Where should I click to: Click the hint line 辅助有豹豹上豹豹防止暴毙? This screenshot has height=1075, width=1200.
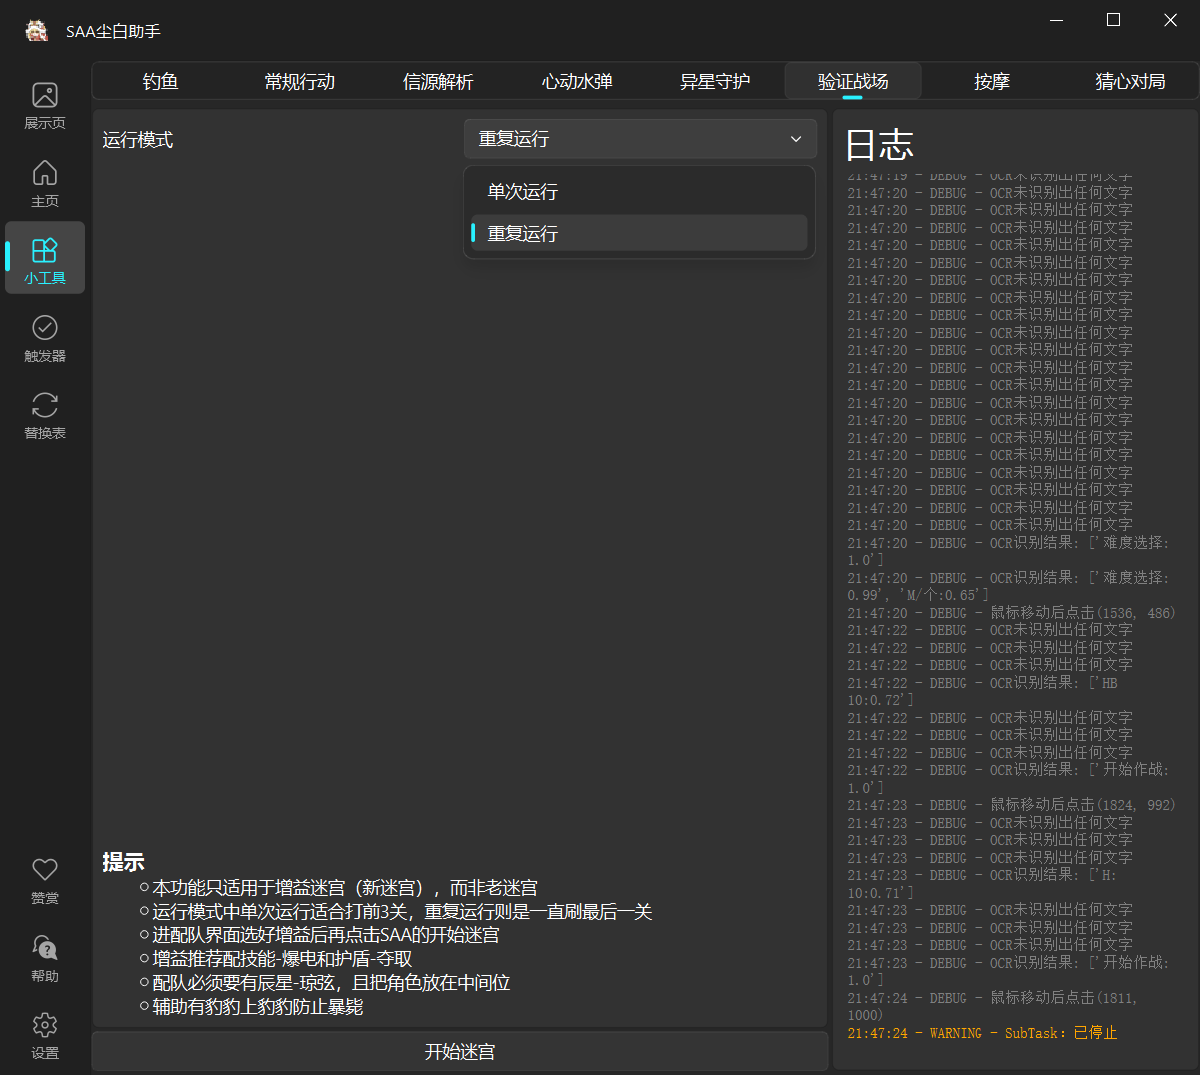pyautogui.click(x=258, y=1007)
